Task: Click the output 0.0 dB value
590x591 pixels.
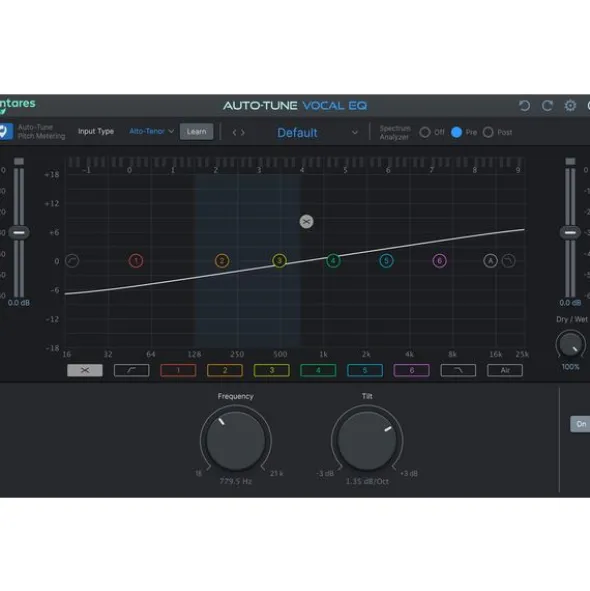Action: pyautogui.click(x=570, y=303)
